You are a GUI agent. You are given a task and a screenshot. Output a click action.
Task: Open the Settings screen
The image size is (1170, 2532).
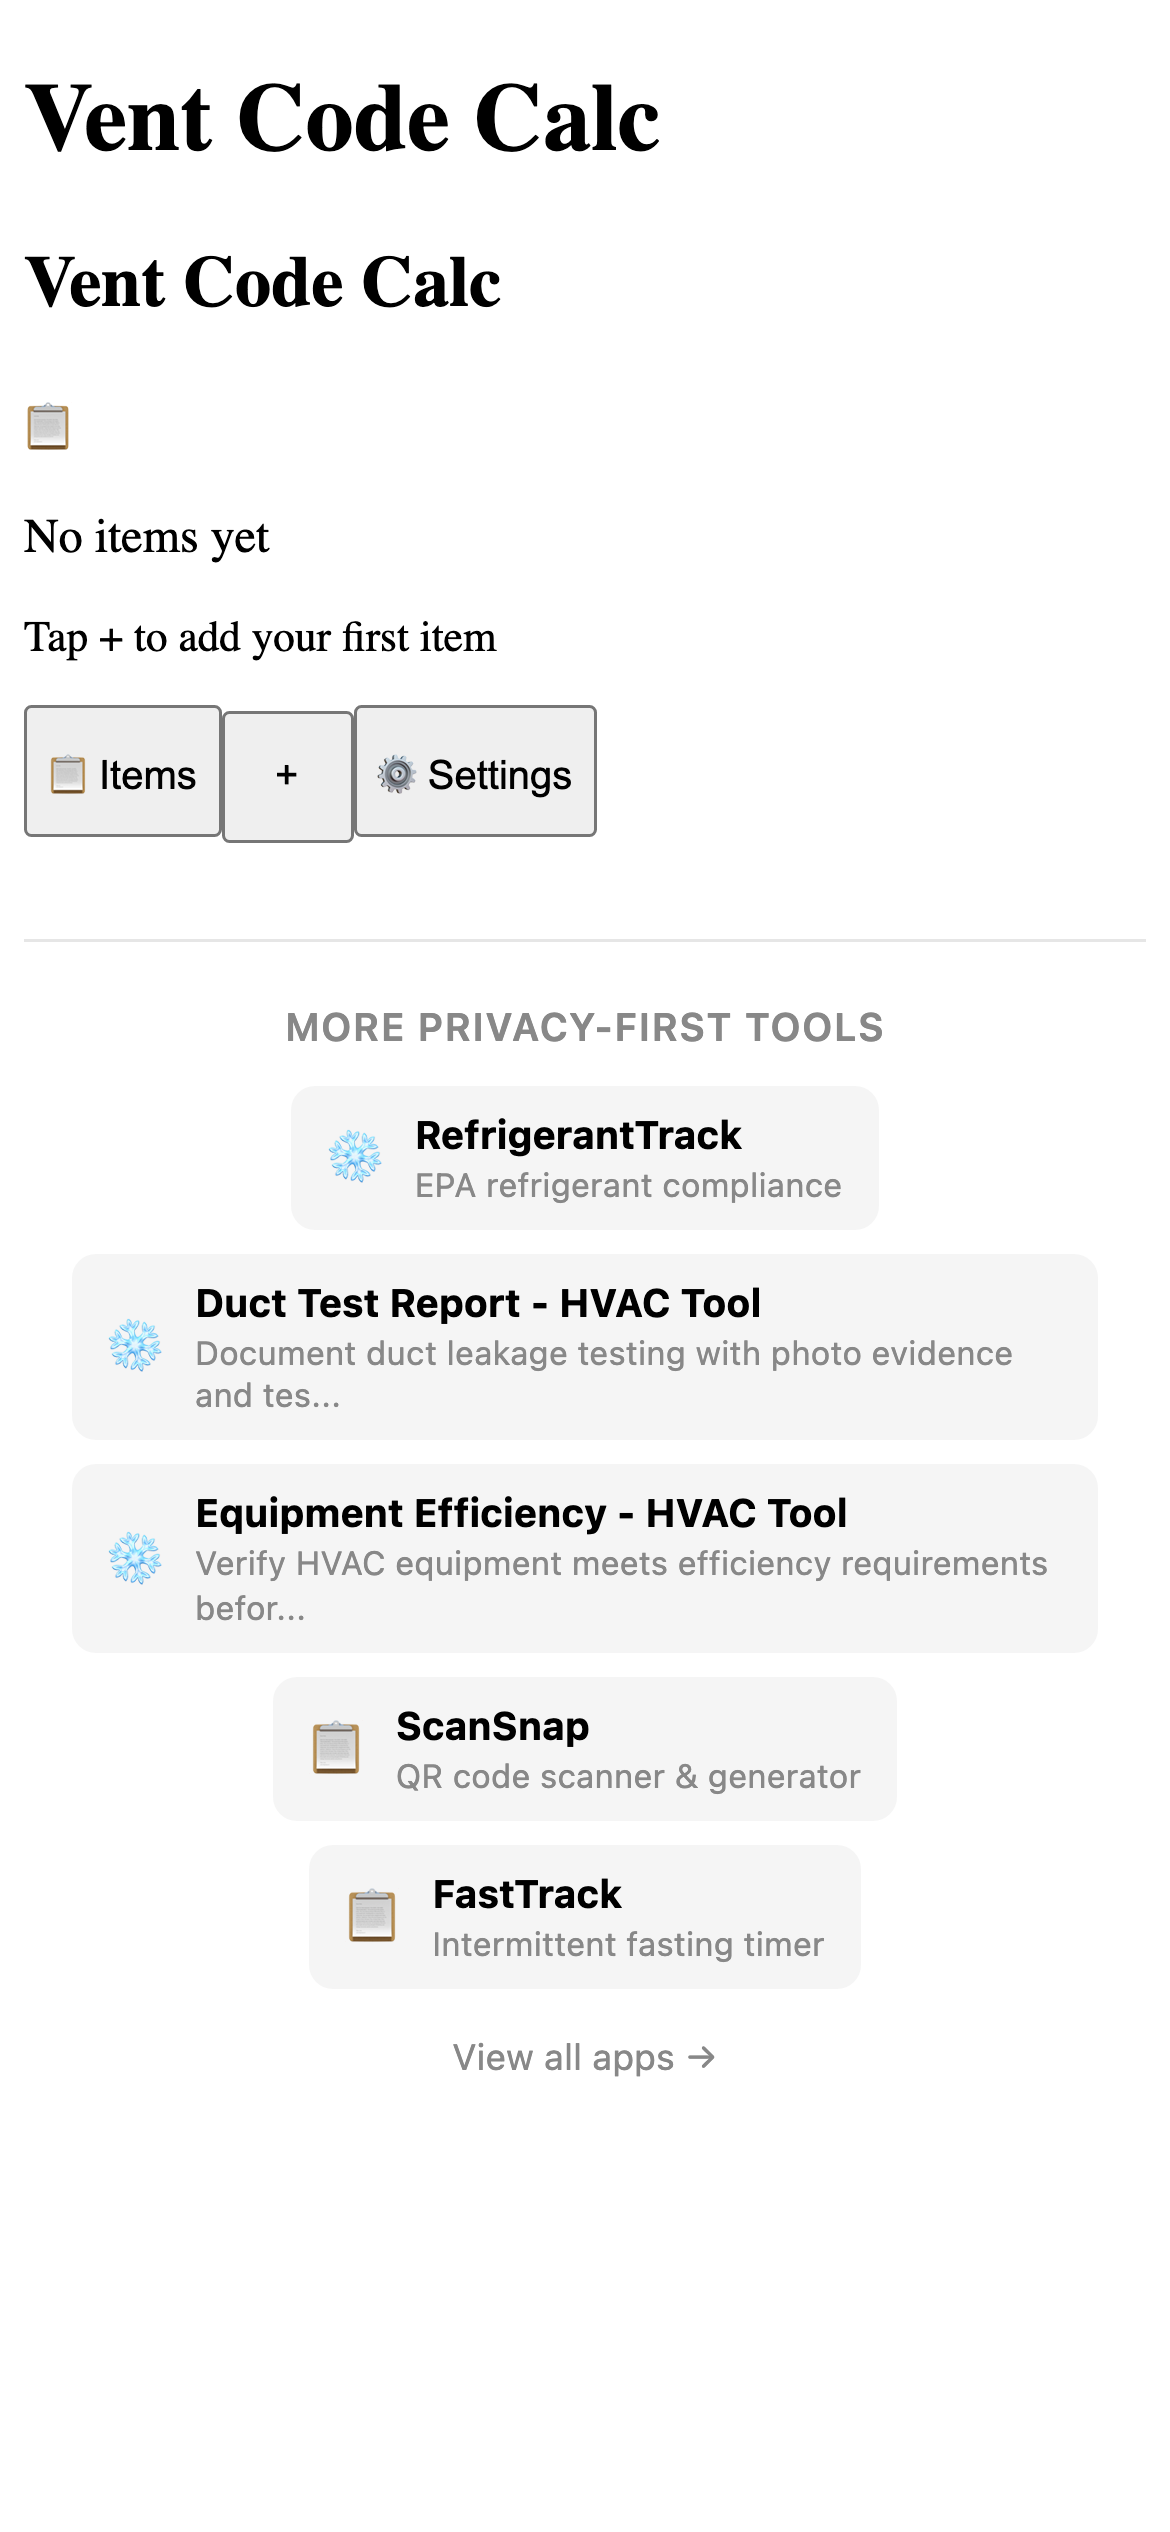[x=474, y=773]
